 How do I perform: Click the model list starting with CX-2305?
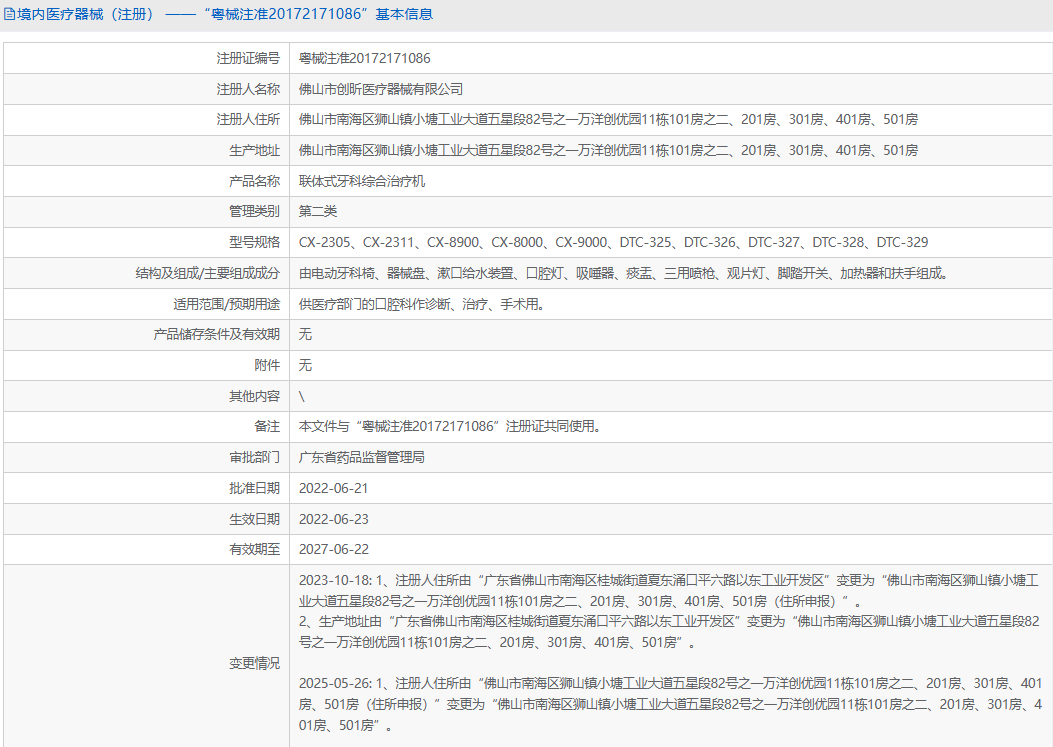(613, 243)
